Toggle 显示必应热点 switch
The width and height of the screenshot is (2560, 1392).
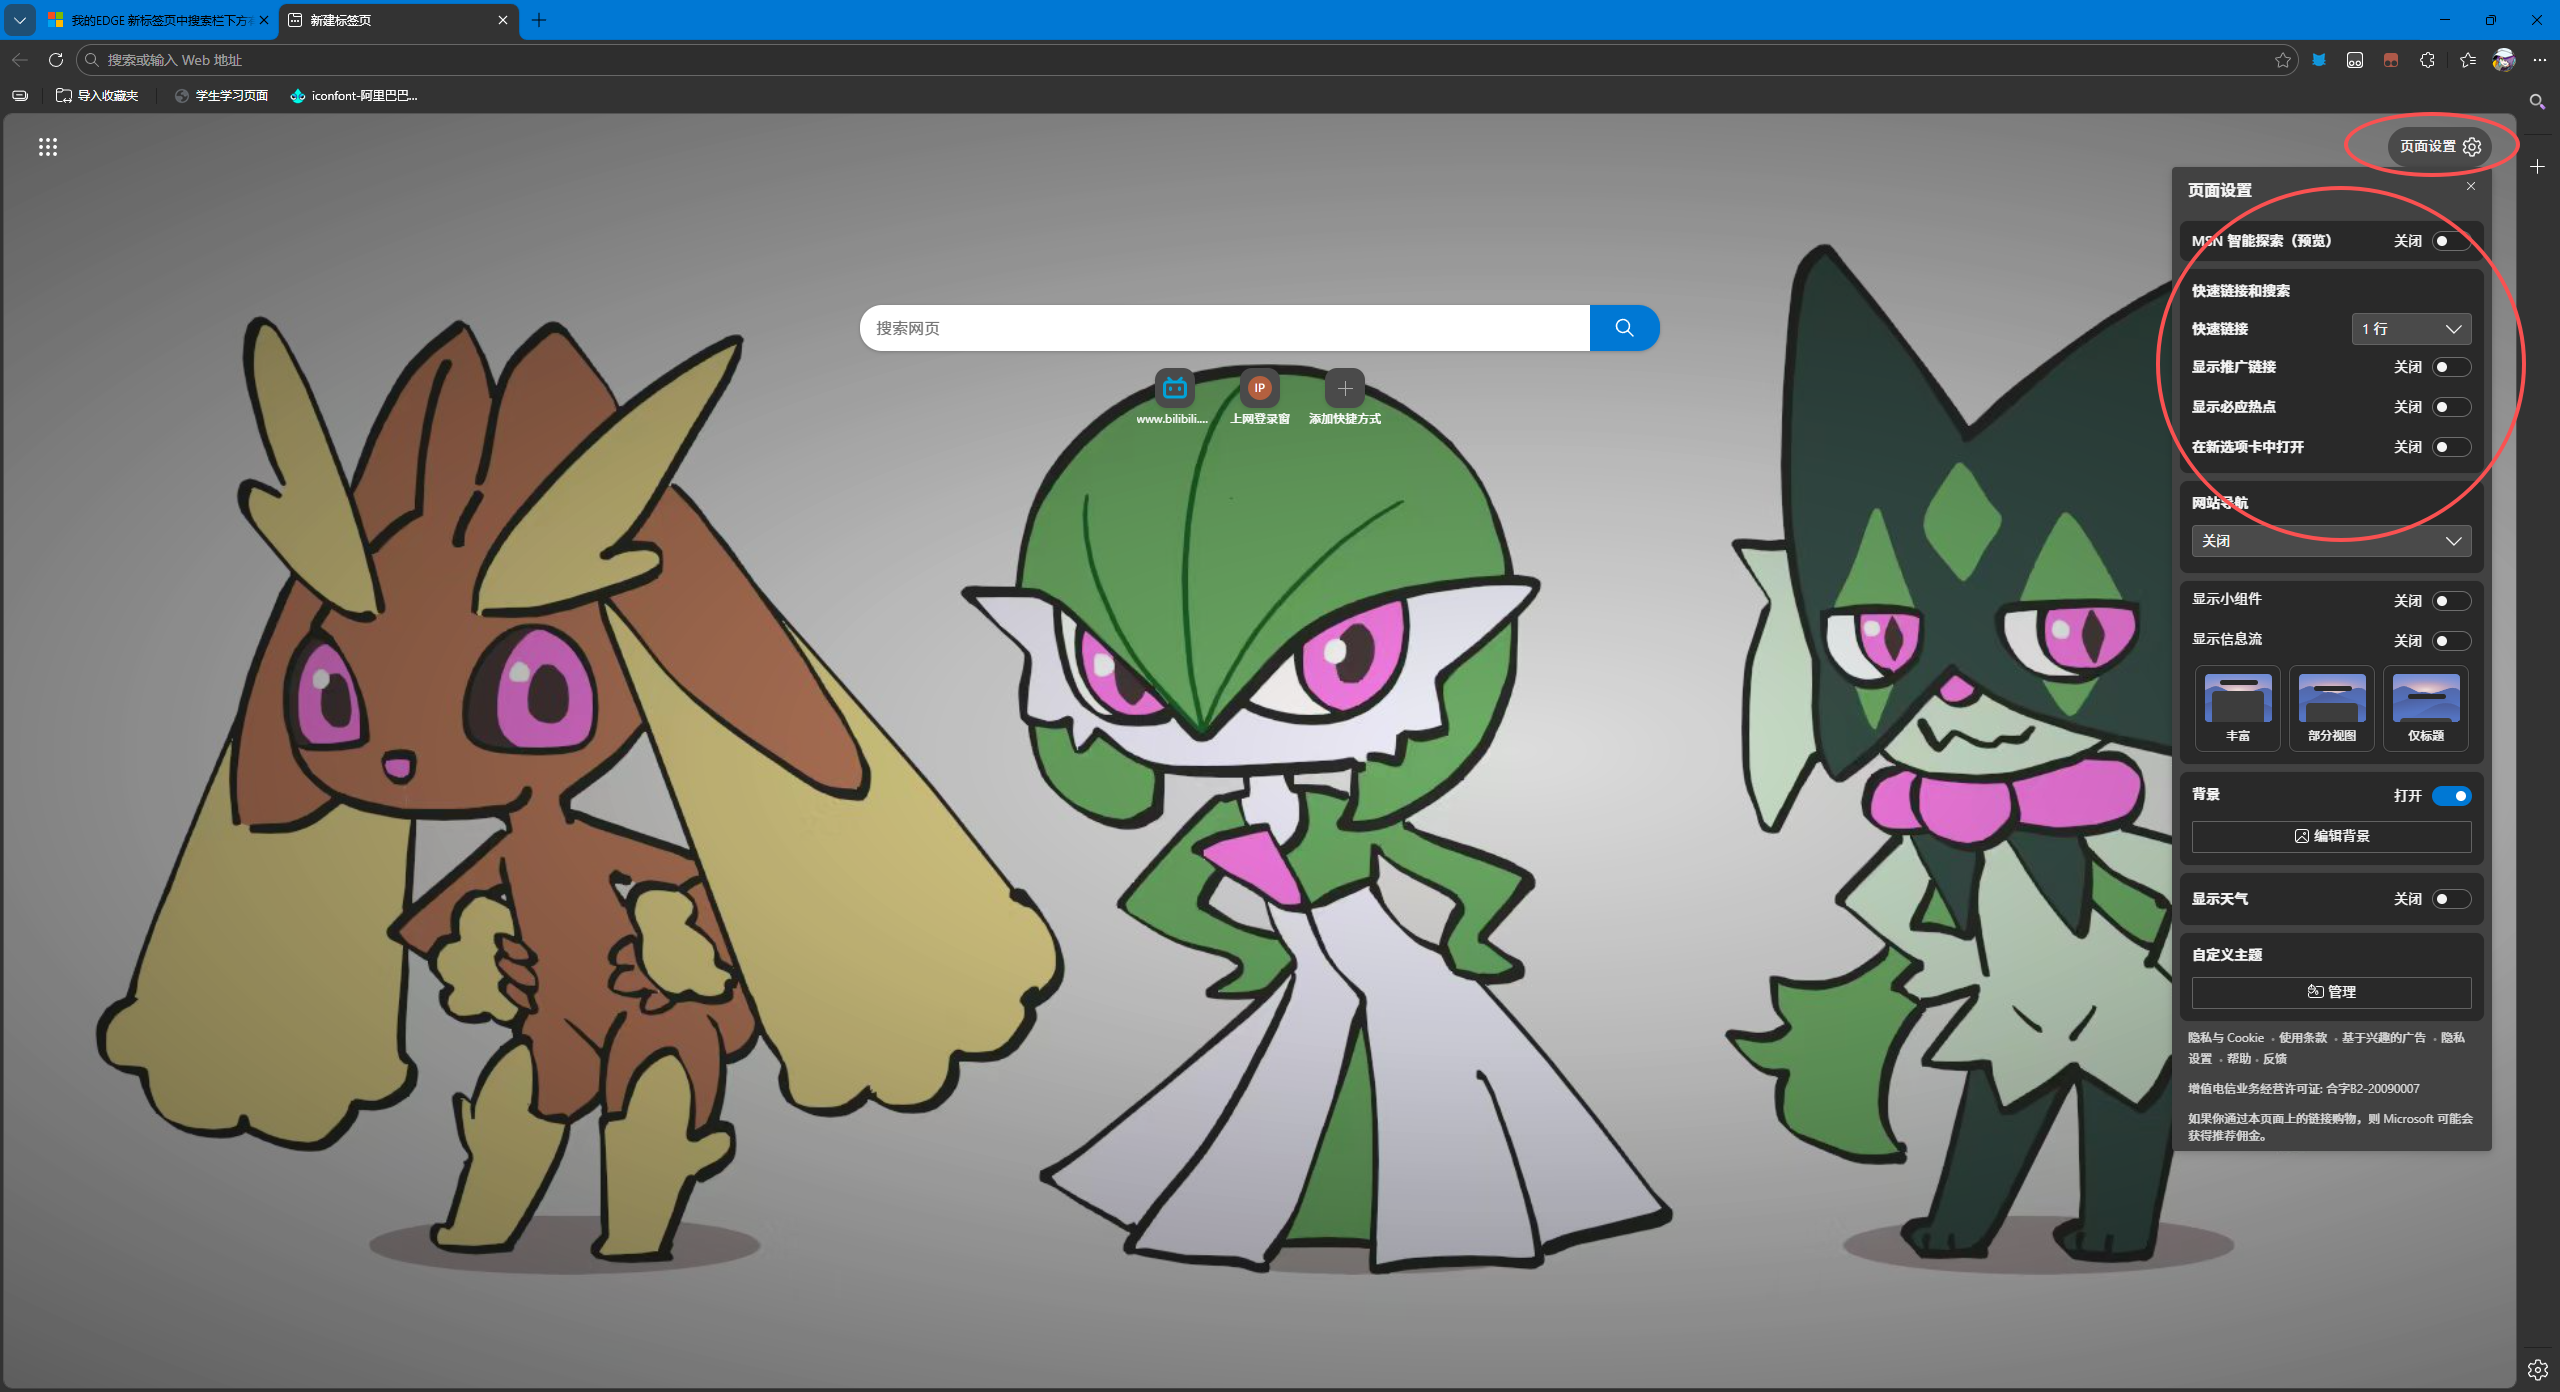pyautogui.click(x=2451, y=407)
